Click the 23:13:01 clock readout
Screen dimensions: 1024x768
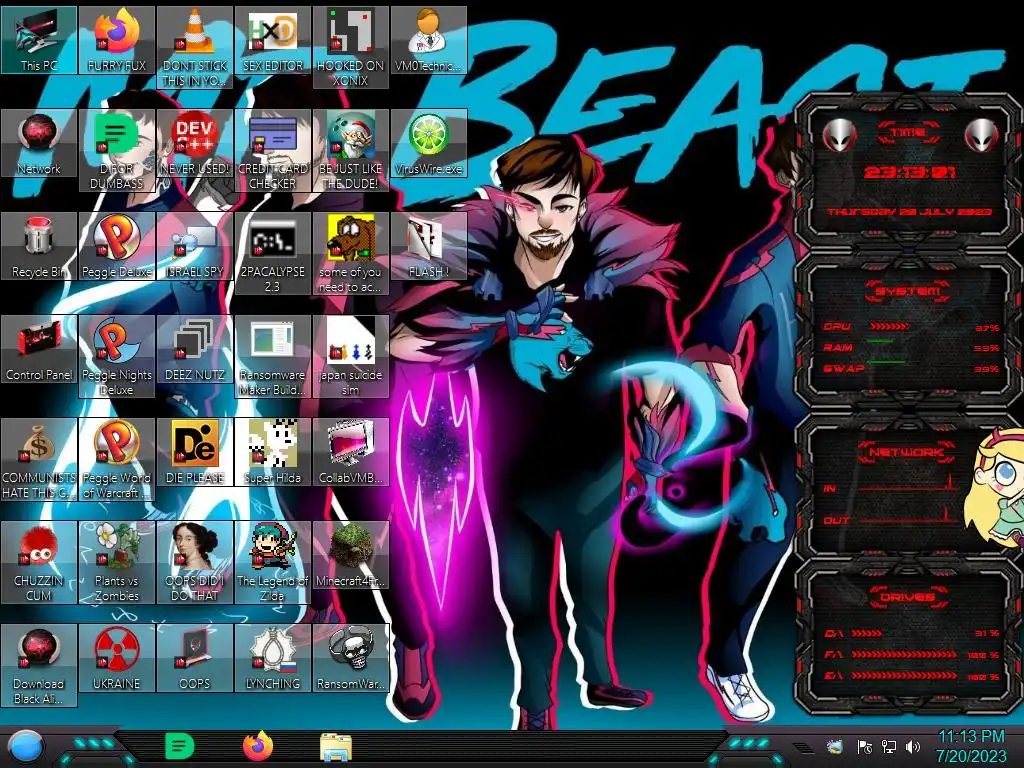click(x=910, y=172)
